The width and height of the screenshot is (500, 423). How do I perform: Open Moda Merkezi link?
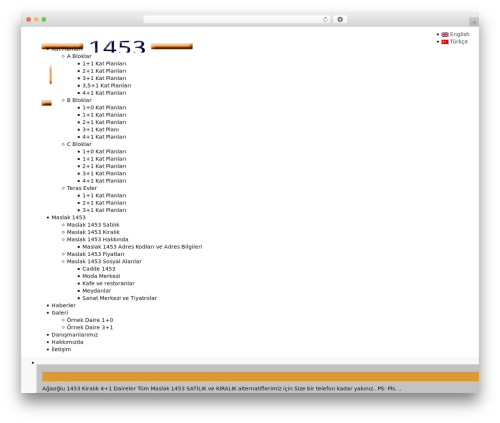[x=101, y=276]
